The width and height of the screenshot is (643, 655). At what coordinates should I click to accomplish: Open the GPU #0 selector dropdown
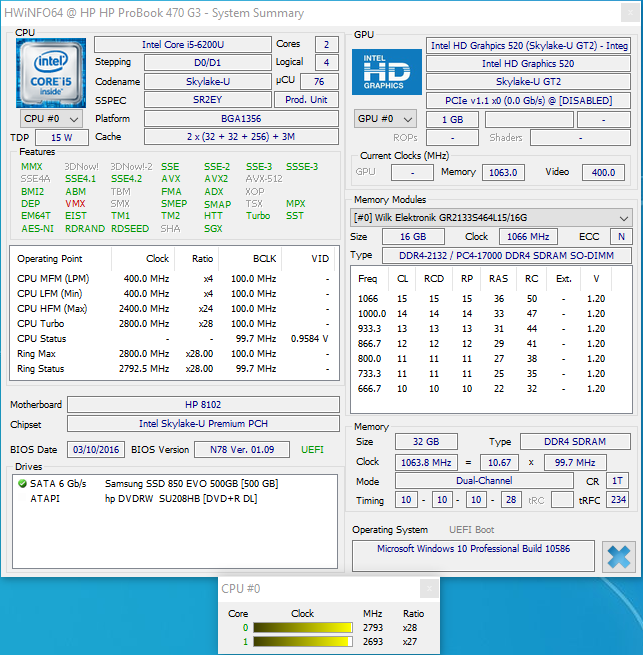pos(385,119)
